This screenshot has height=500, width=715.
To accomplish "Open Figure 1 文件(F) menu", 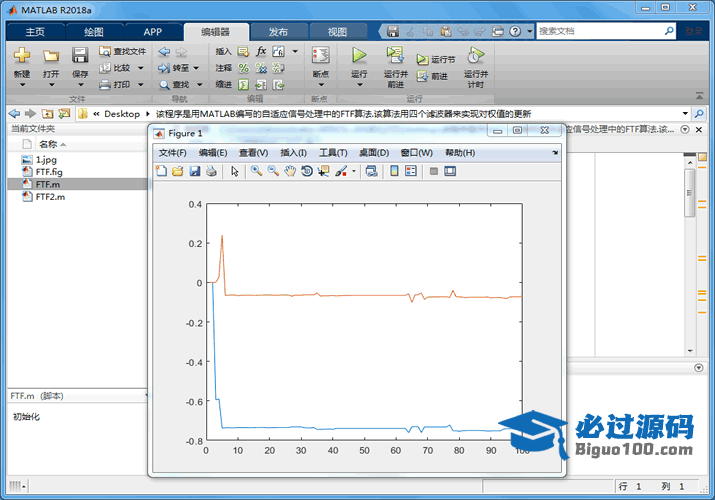I will point(172,153).
